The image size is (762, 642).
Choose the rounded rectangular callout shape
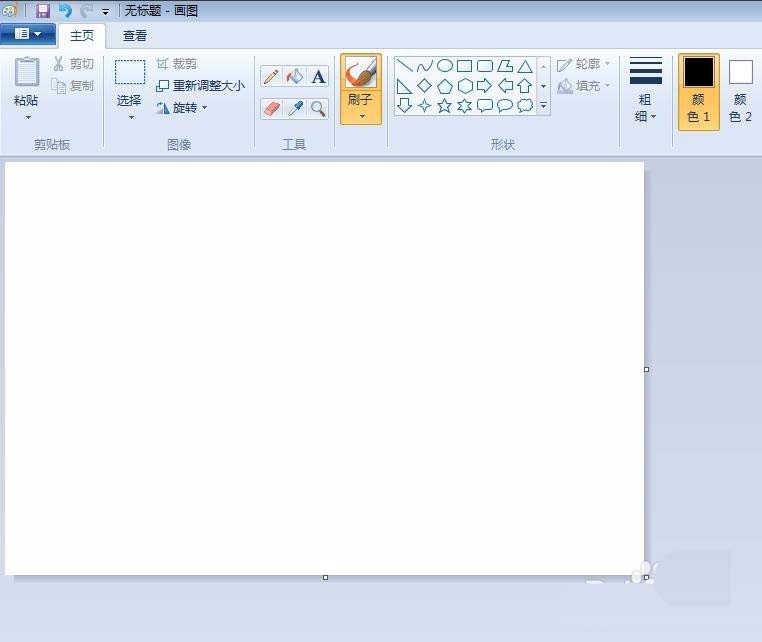click(485, 105)
